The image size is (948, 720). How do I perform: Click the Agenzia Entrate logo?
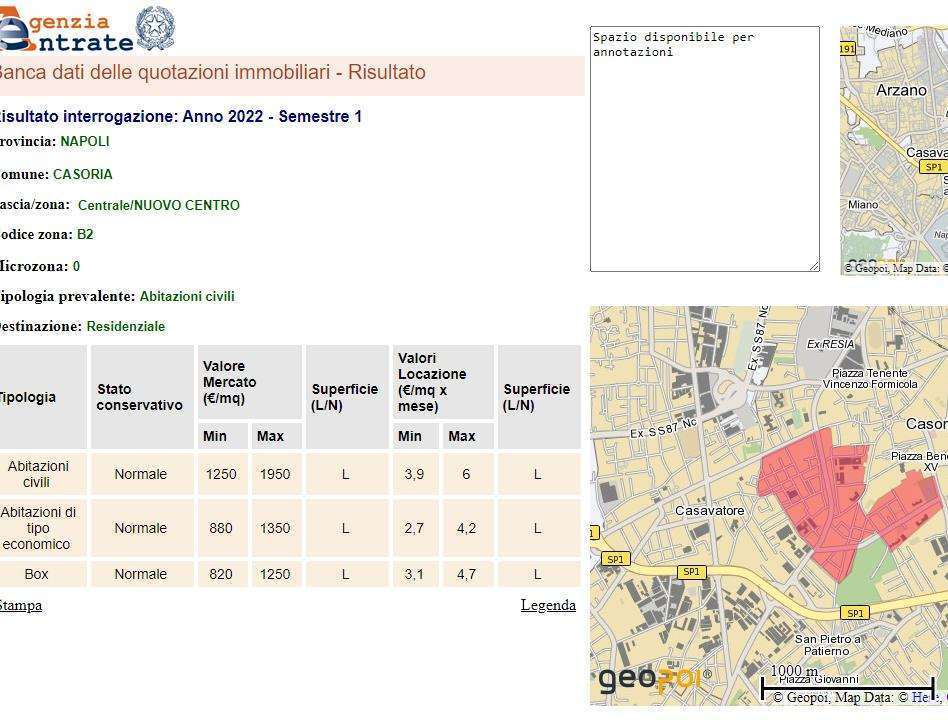[x=66, y=31]
